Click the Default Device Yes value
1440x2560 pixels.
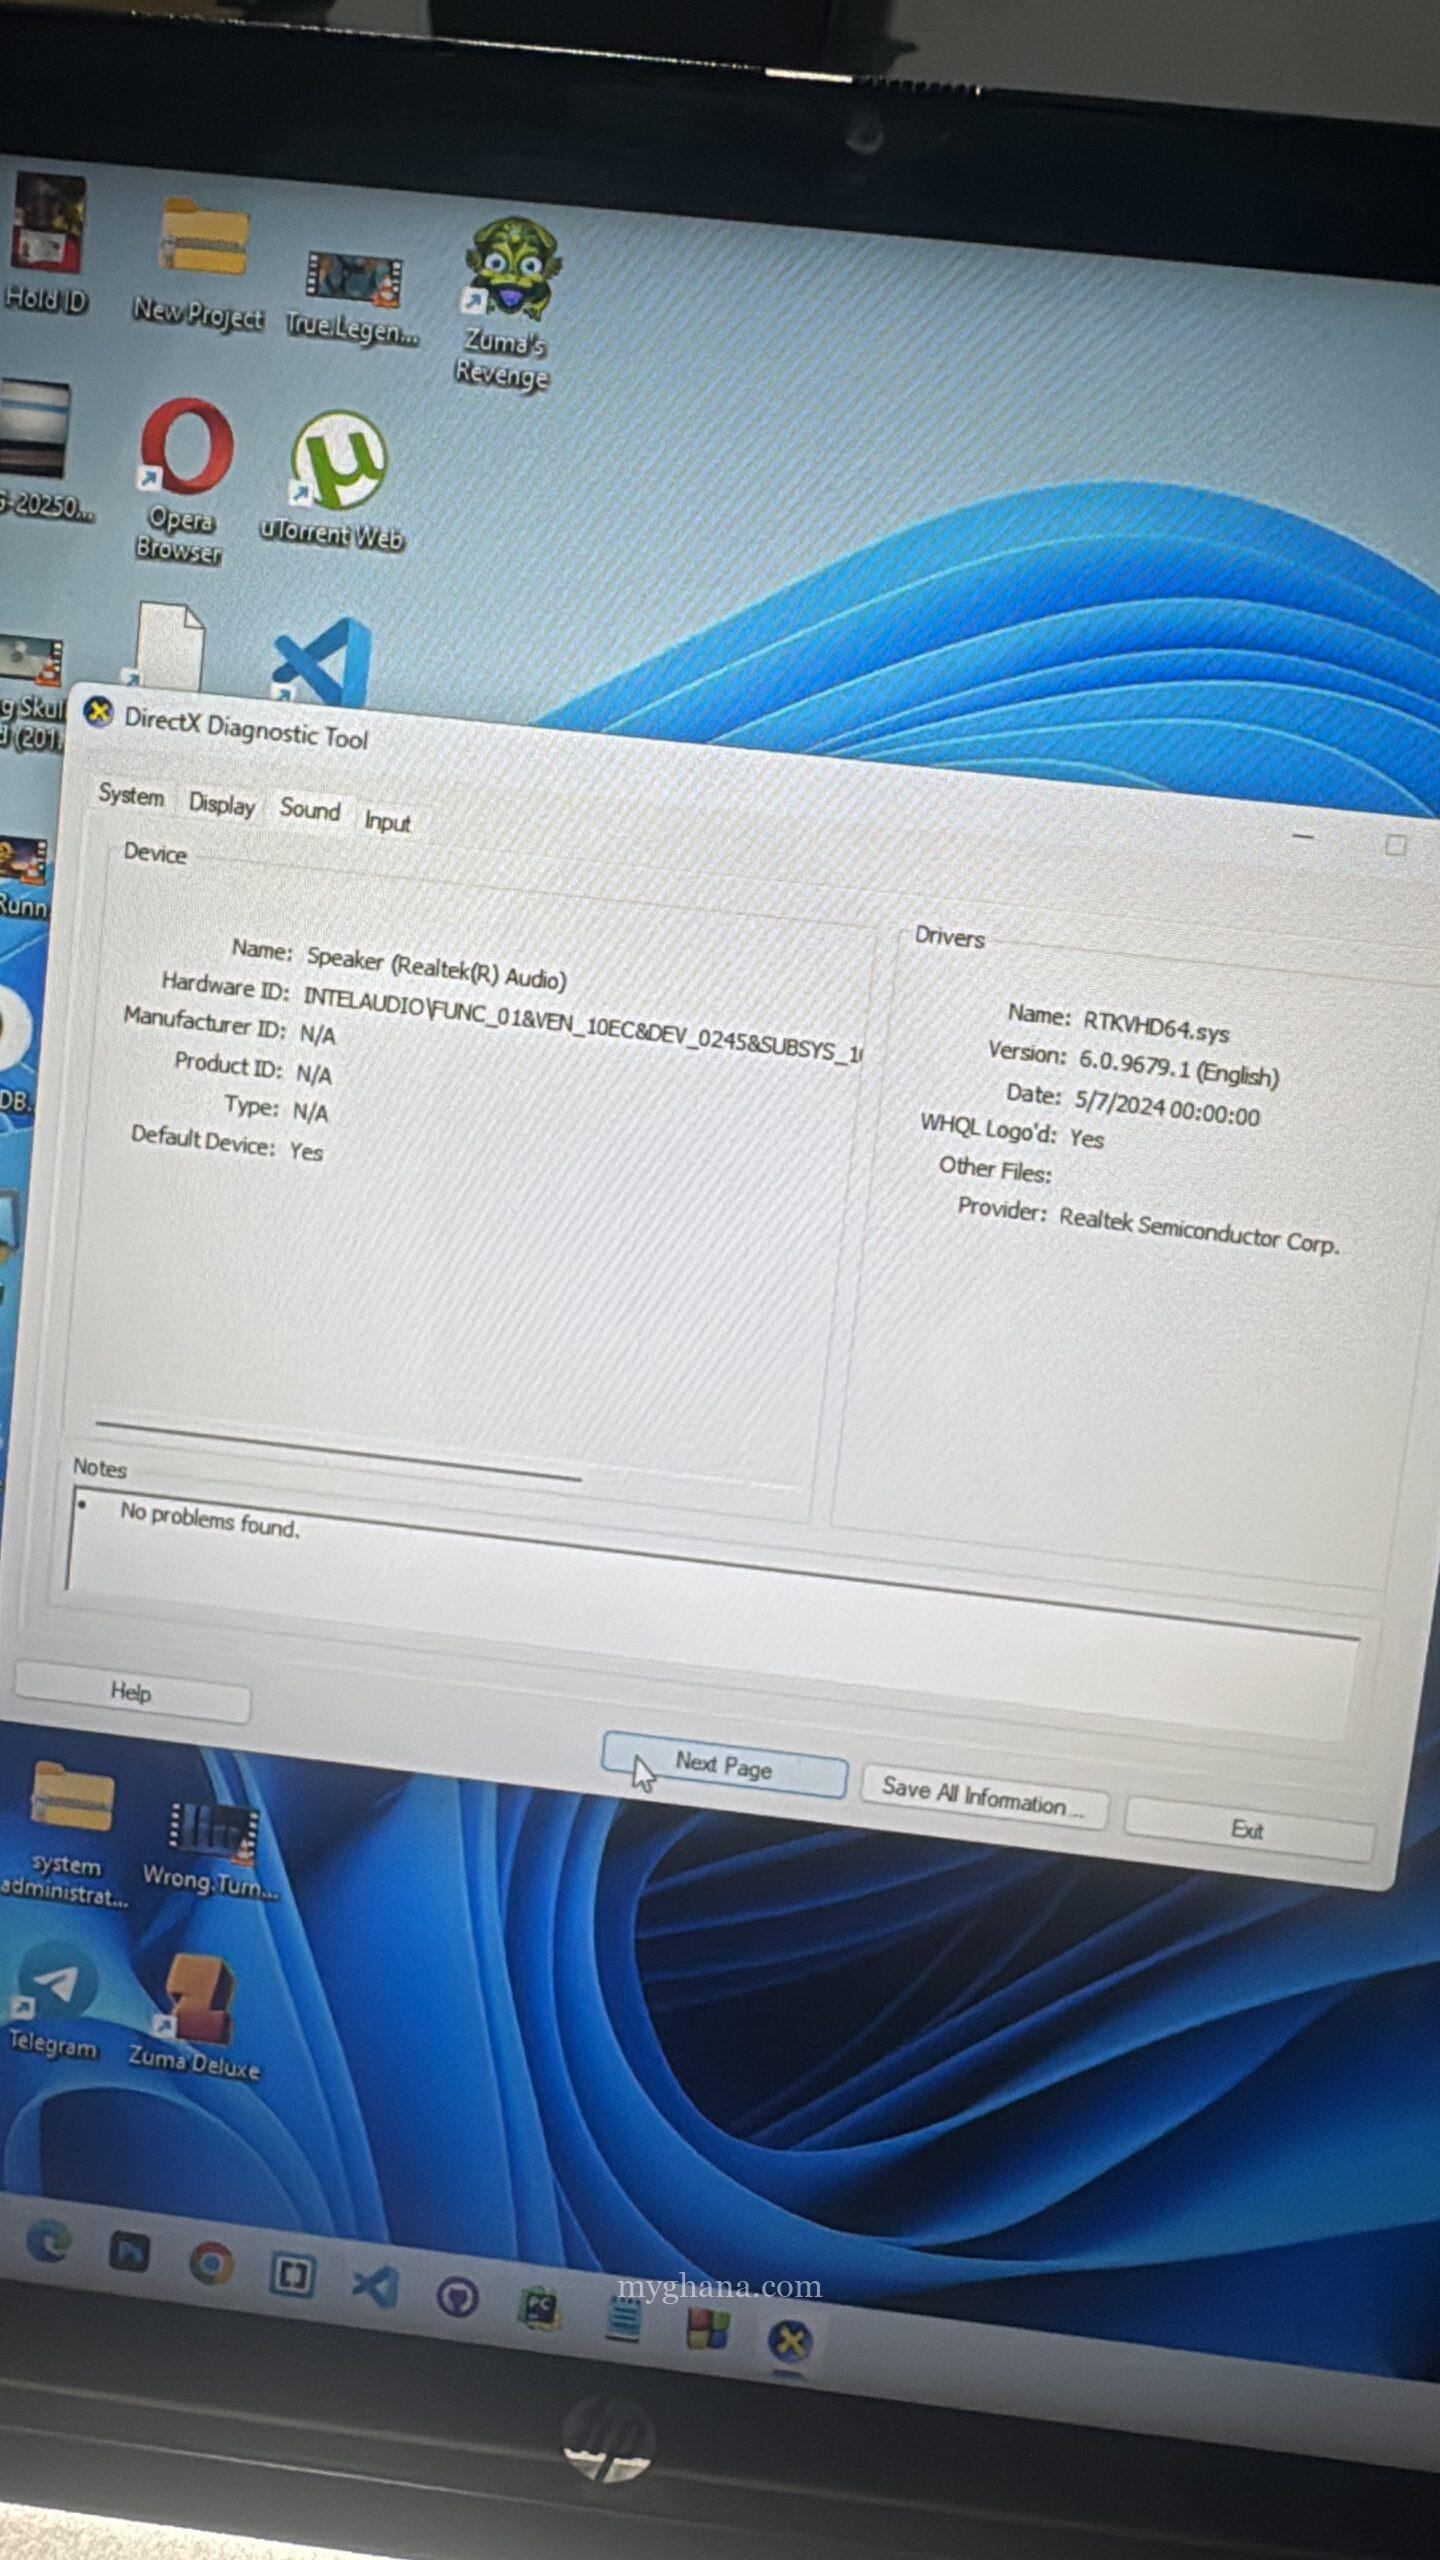(x=306, y=1151)
